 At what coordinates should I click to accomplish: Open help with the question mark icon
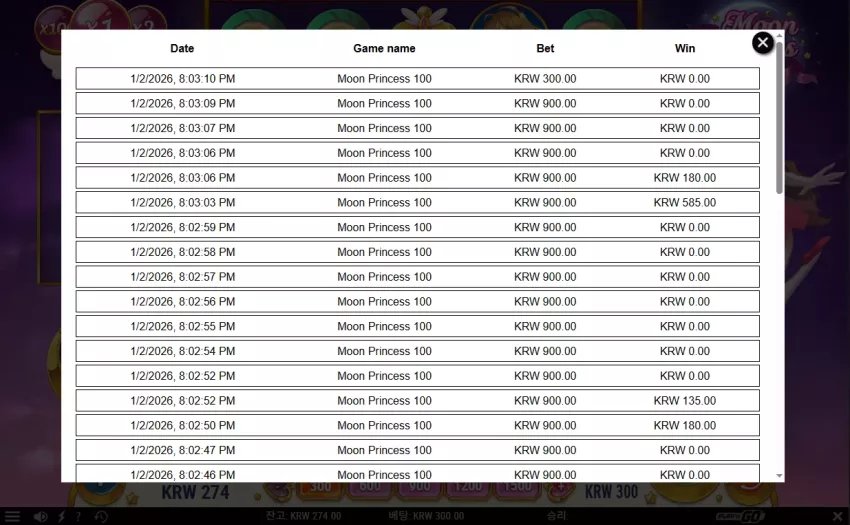79,516
